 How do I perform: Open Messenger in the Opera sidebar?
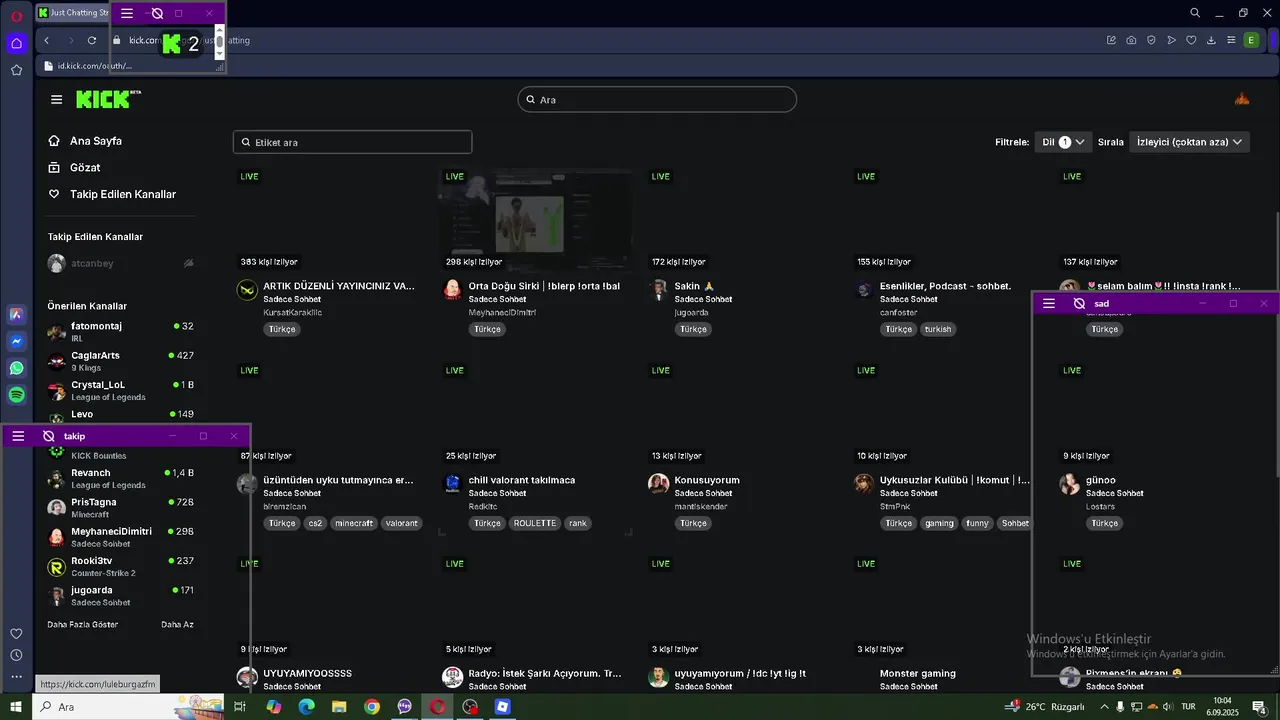point(17,341)
